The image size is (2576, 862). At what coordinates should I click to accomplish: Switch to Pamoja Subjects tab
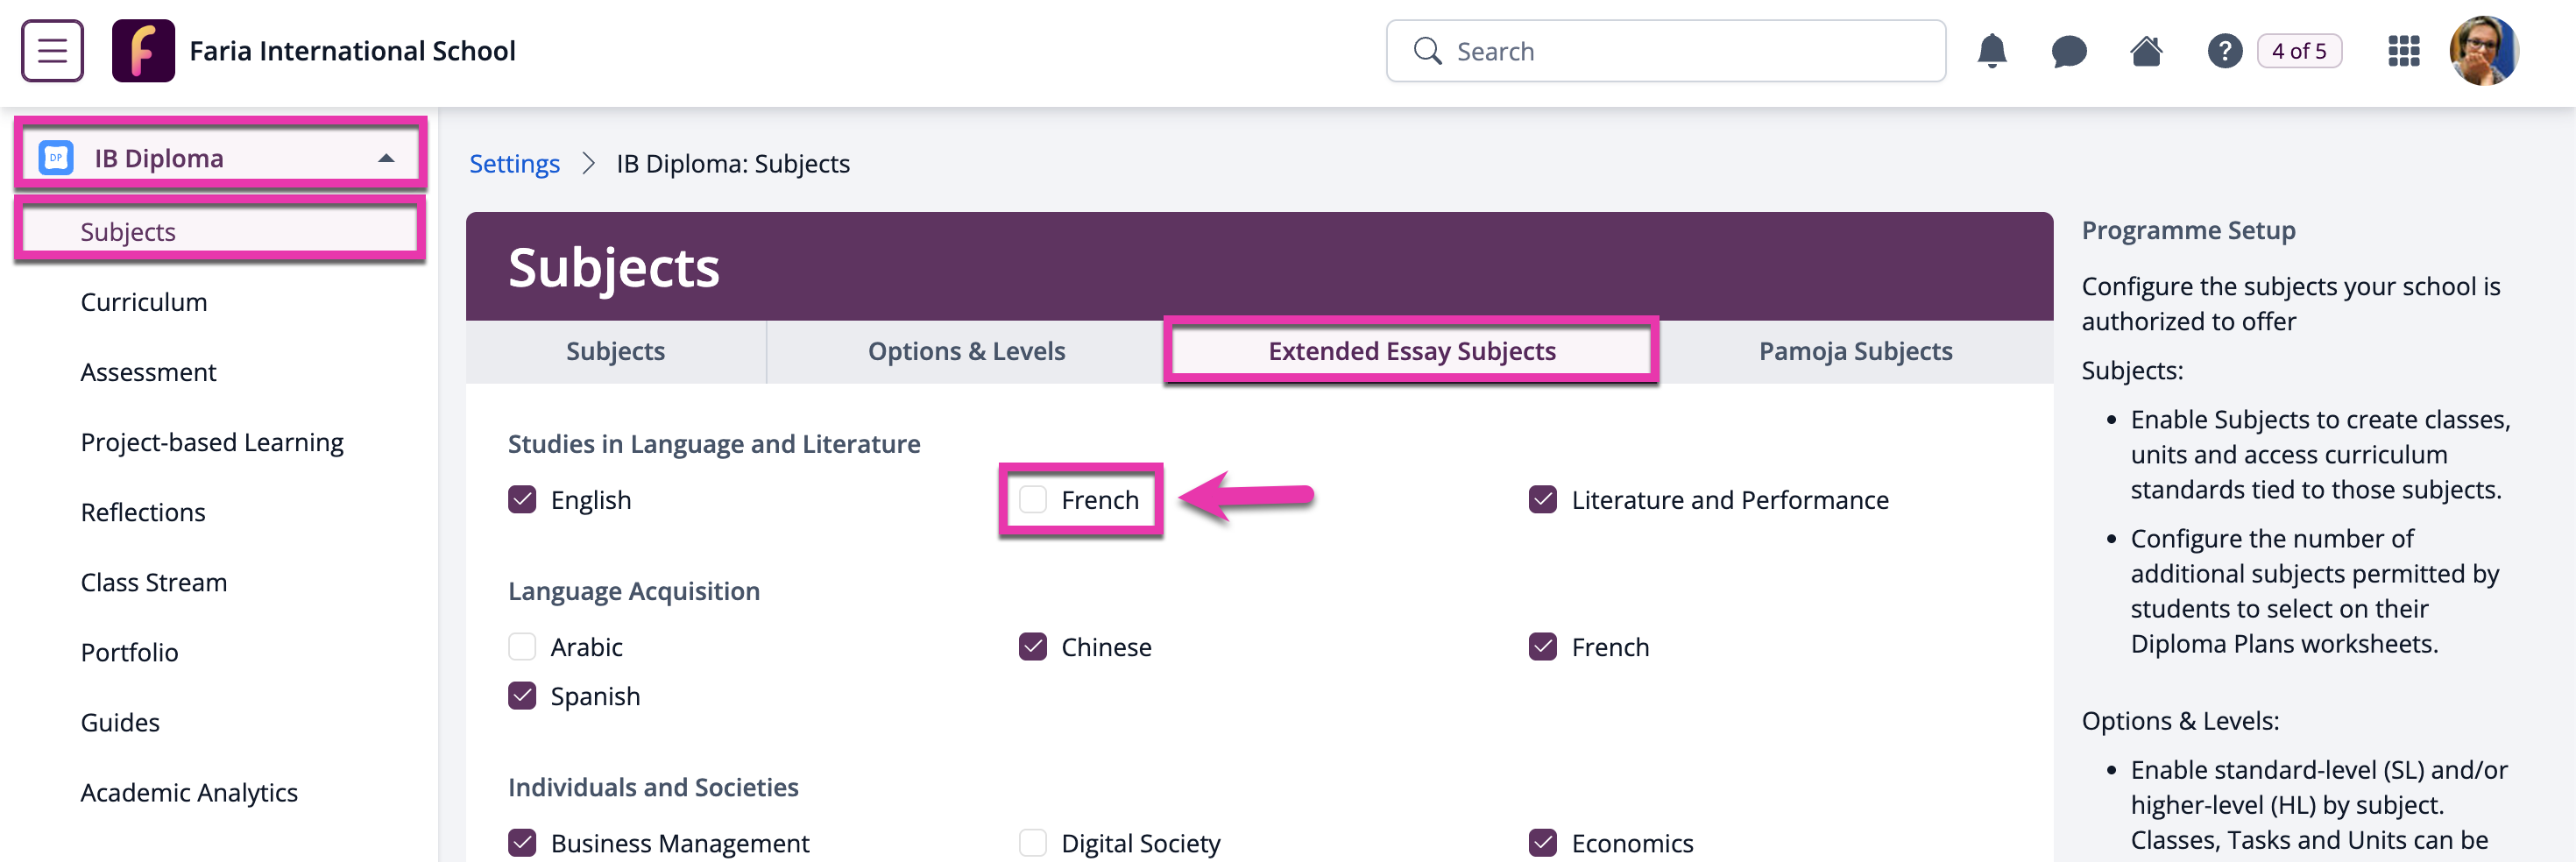[x=1855, y=351]
